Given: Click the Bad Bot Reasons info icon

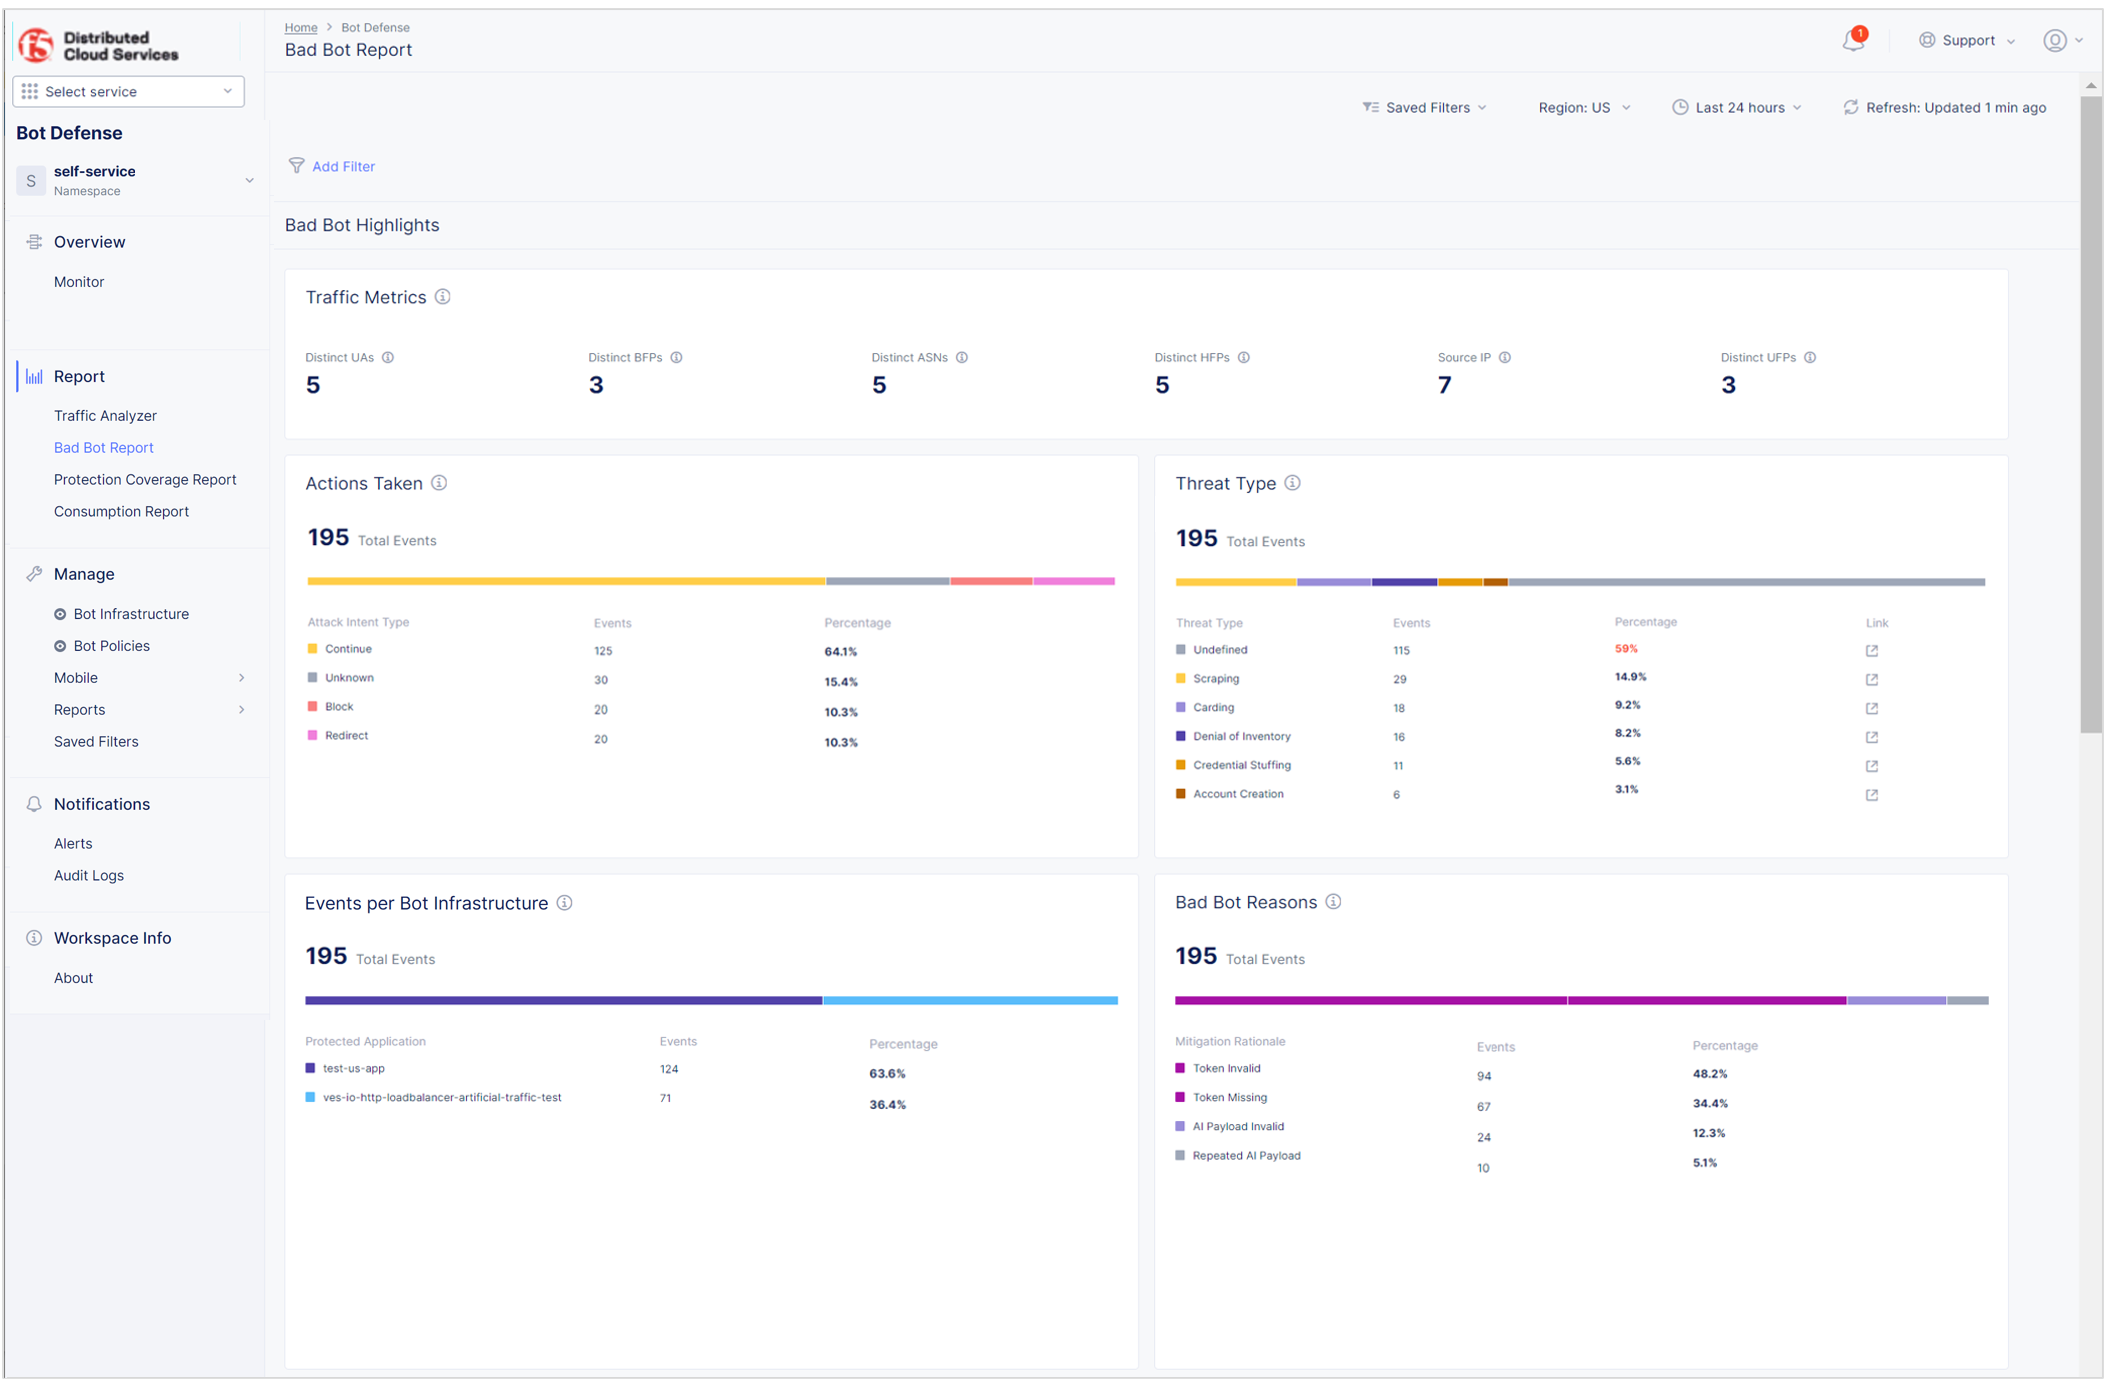Looking at the screenshot, I should (1333, 902).
